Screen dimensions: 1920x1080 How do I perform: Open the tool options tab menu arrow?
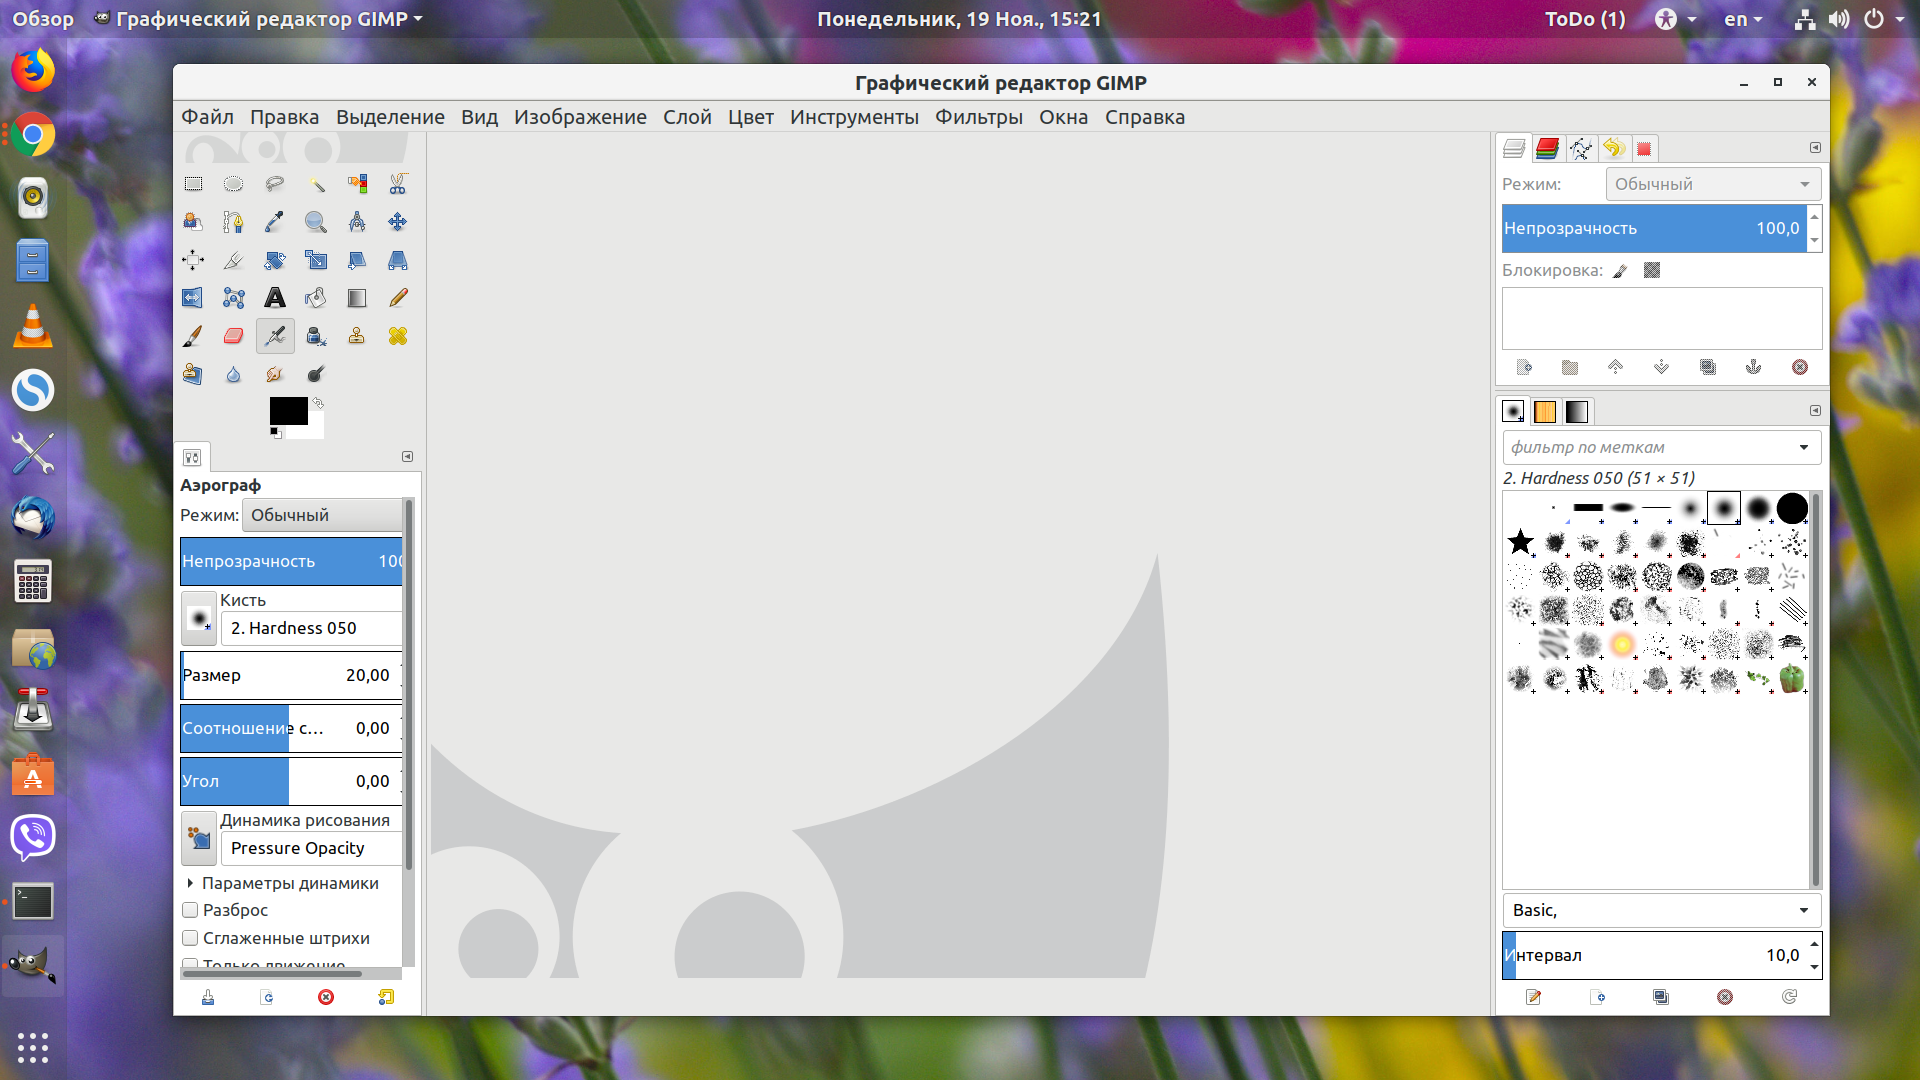[x=407, y=456]
